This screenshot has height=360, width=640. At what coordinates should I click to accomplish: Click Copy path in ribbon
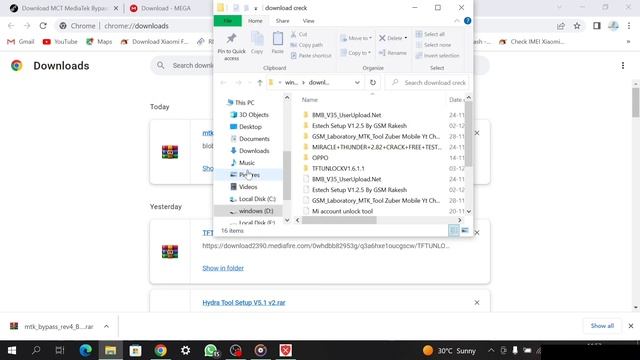307,45
